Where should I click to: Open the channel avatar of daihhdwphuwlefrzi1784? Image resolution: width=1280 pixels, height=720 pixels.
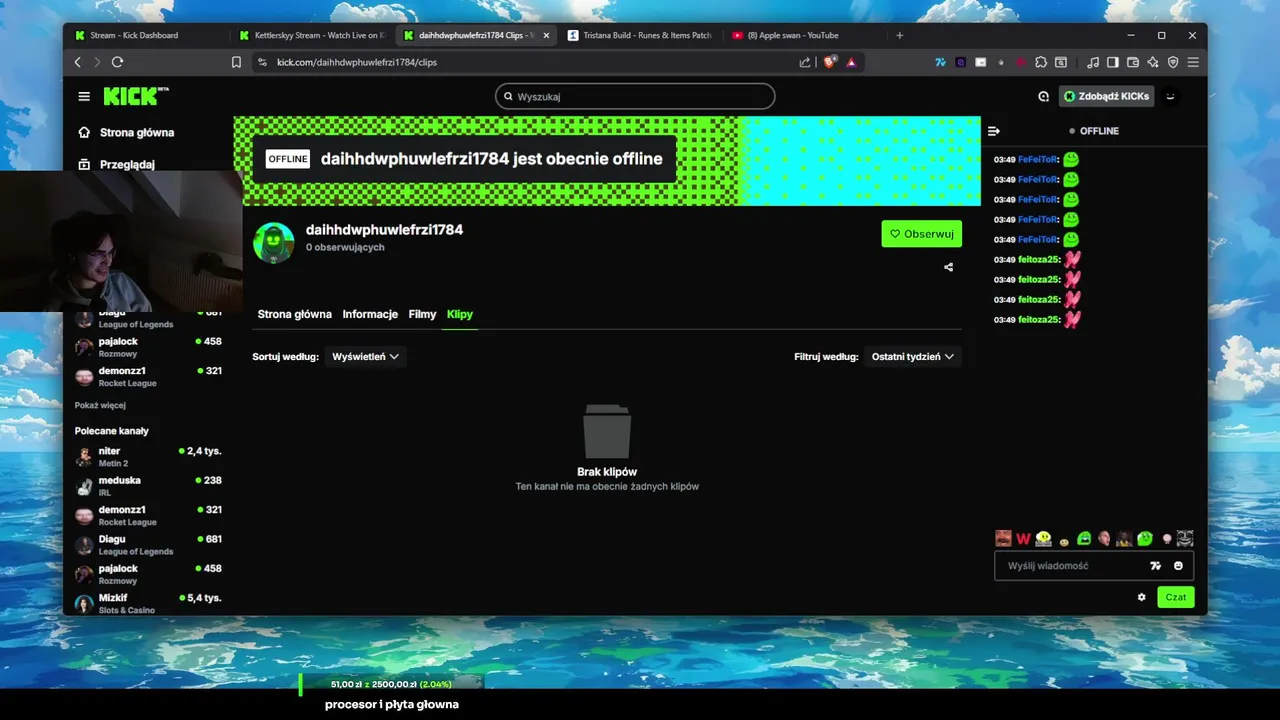273,243
